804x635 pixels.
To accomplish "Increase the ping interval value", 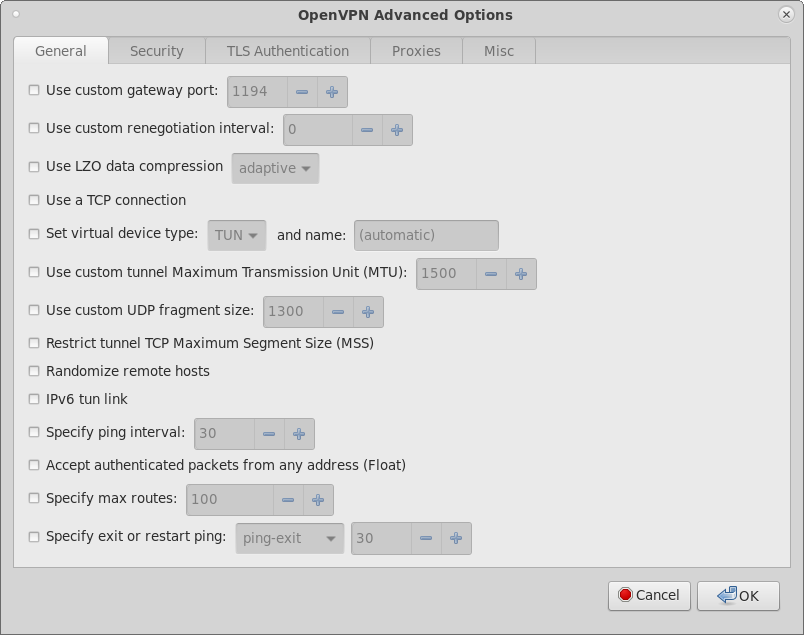I will (x=299, y=434).
